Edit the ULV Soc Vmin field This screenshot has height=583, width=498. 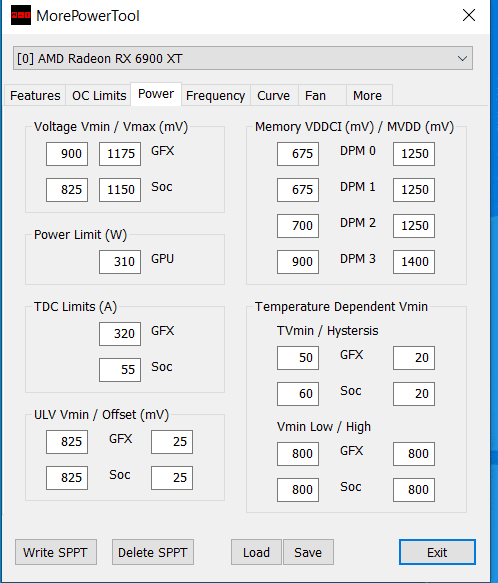click(x=67, y=478)
